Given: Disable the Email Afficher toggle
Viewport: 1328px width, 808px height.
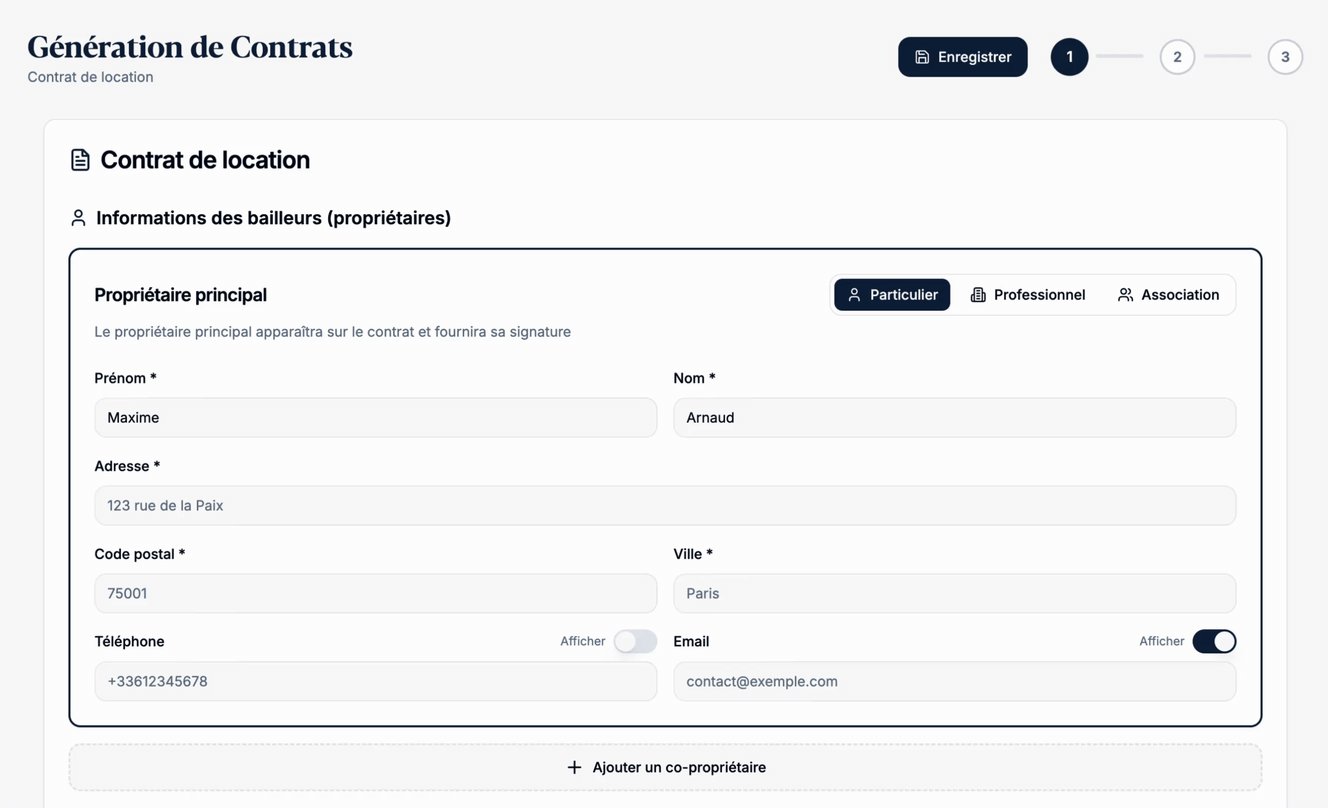Looking at the screenshot, I should 1214,641.
